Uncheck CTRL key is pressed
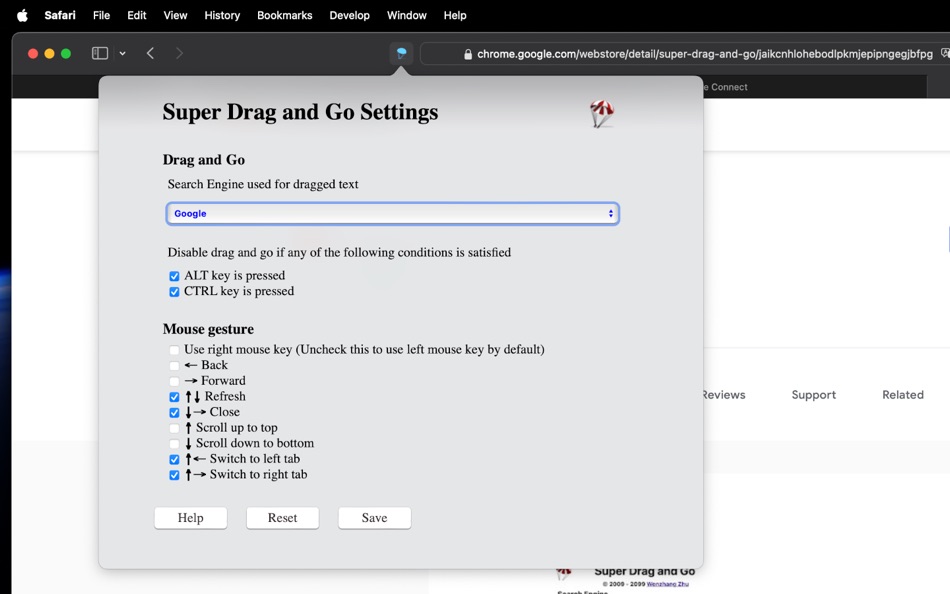 click(x=174, y=292)
